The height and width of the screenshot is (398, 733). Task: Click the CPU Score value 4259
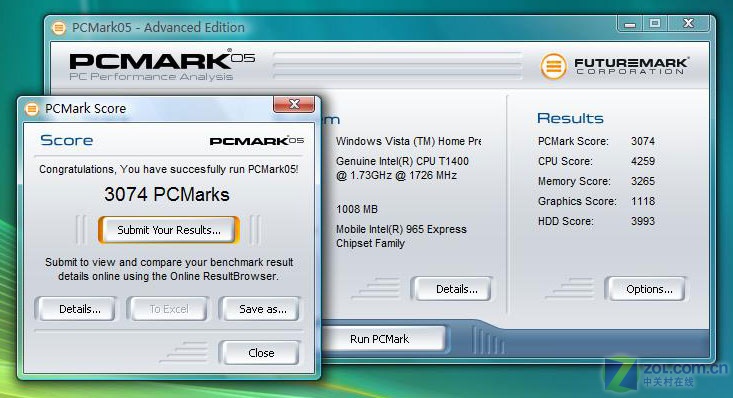[643, 161]
